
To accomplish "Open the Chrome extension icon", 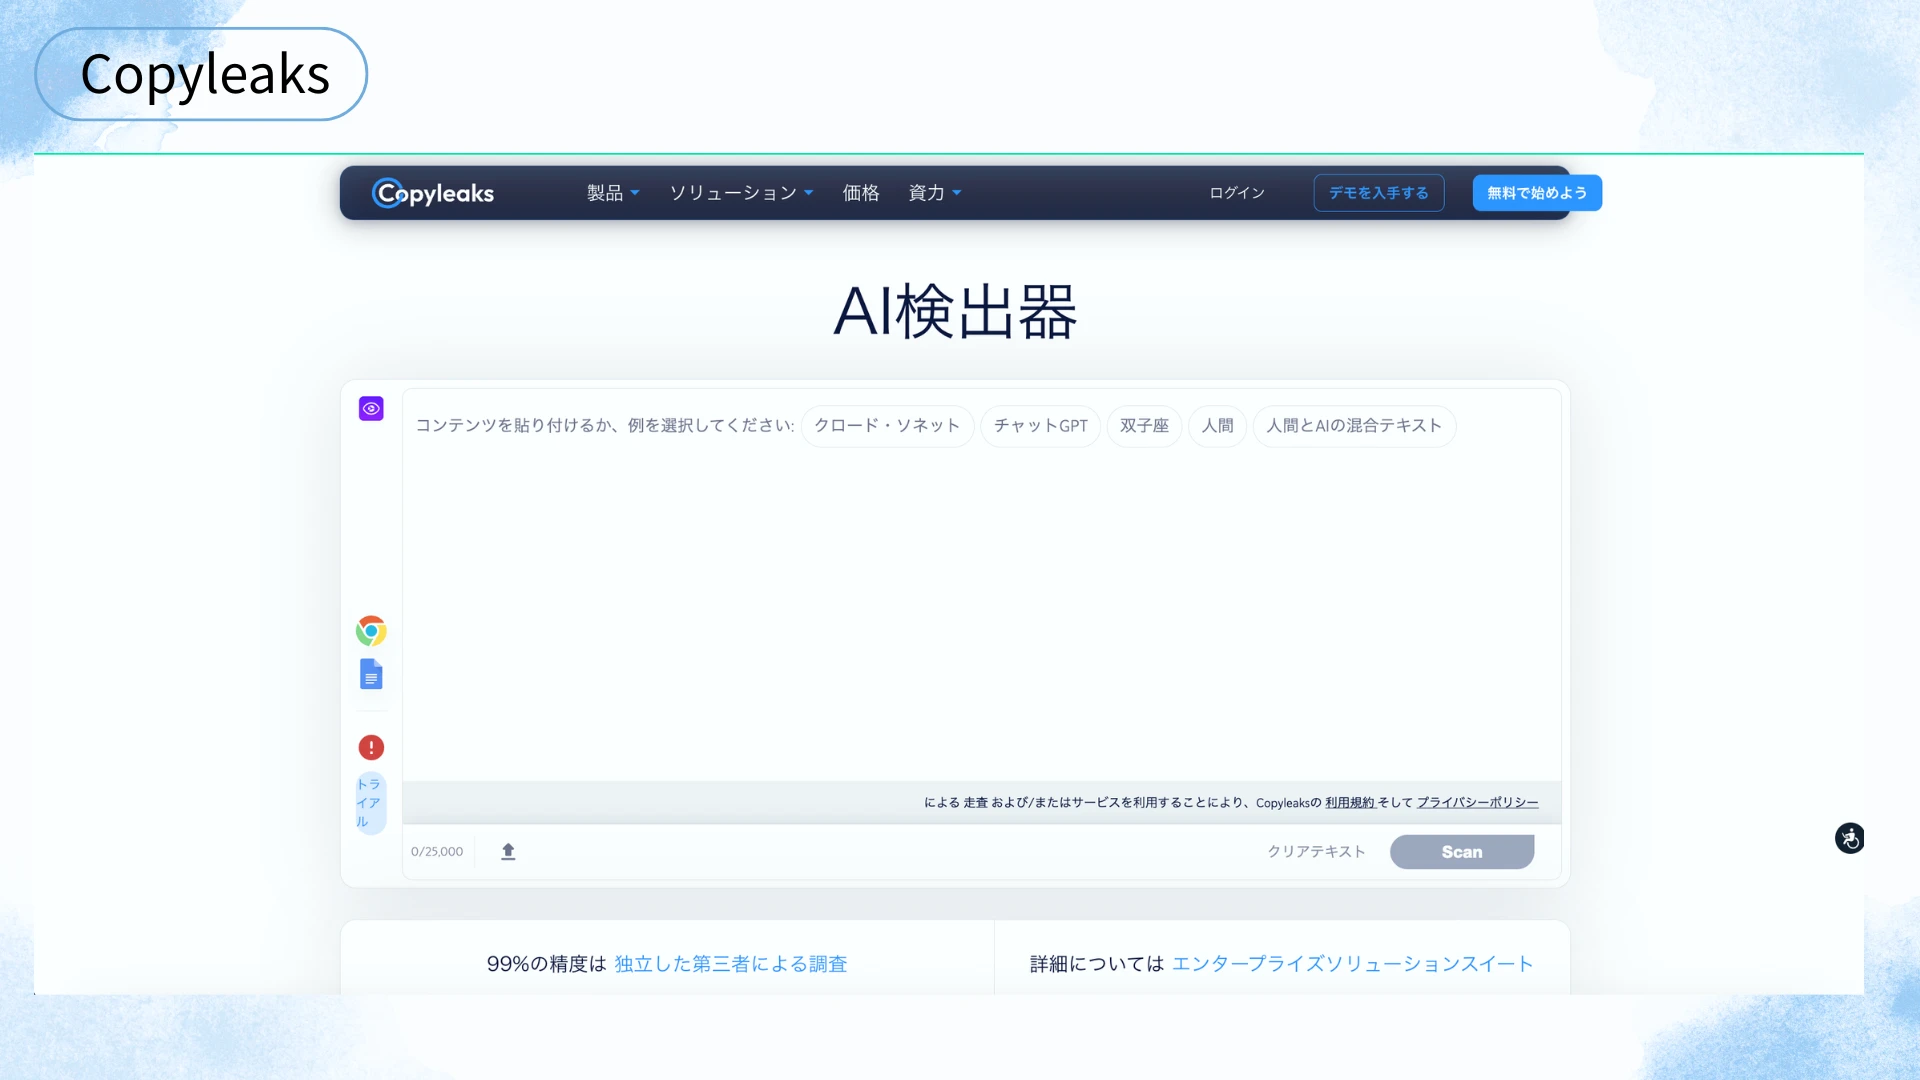I will [x=371, y=631].
